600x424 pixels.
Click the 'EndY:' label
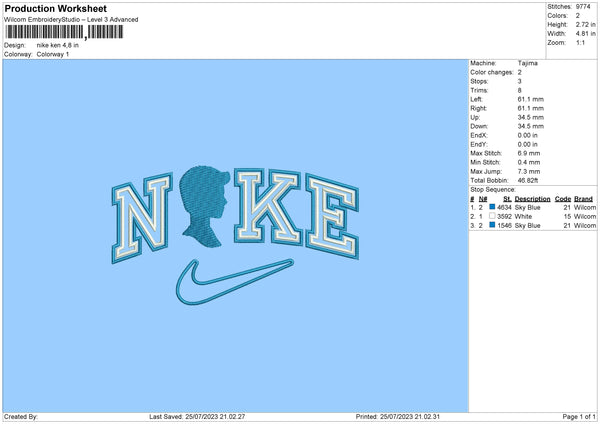point(479,144)
